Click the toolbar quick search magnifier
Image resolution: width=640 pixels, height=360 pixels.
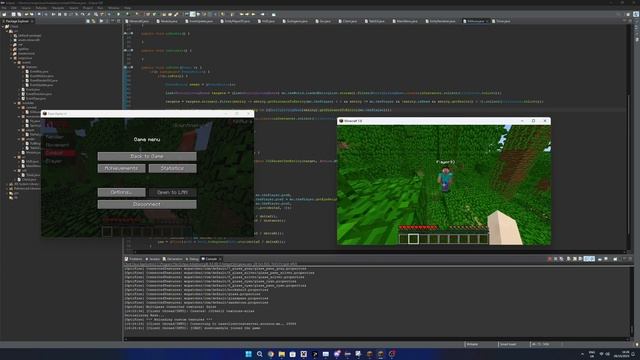[618, 14]
